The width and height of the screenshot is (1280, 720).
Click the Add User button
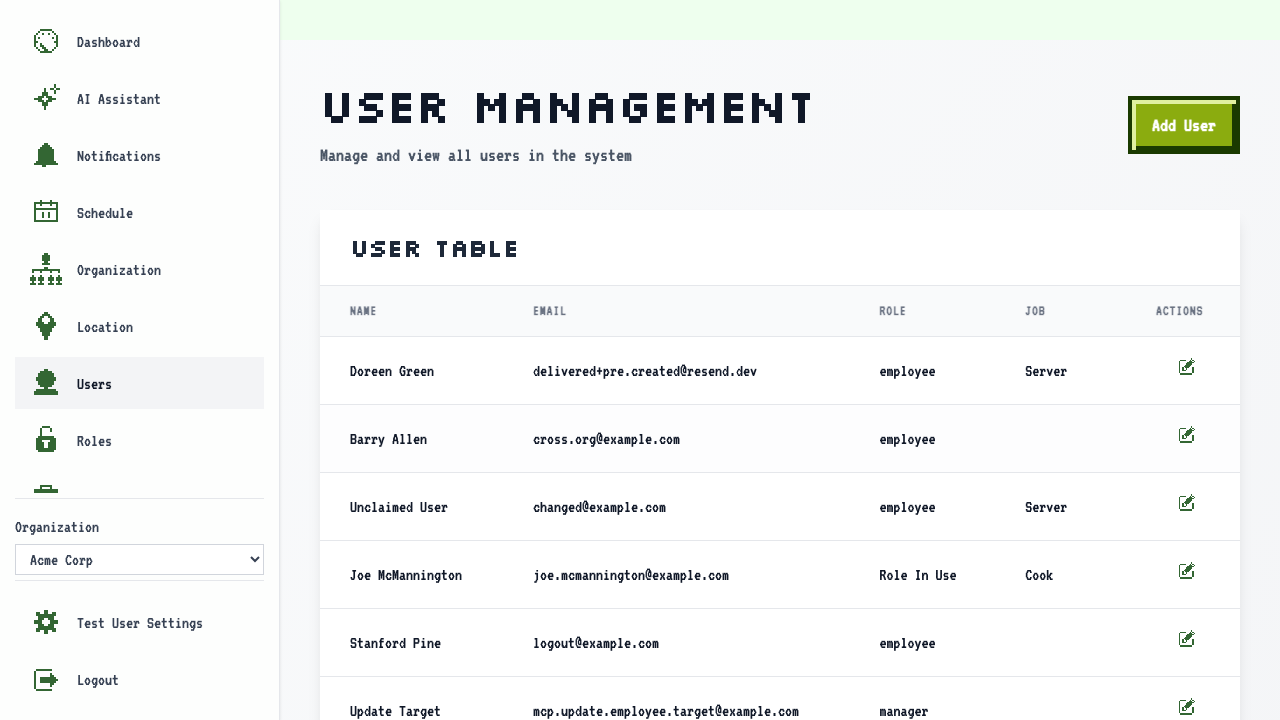[1184, 125]
